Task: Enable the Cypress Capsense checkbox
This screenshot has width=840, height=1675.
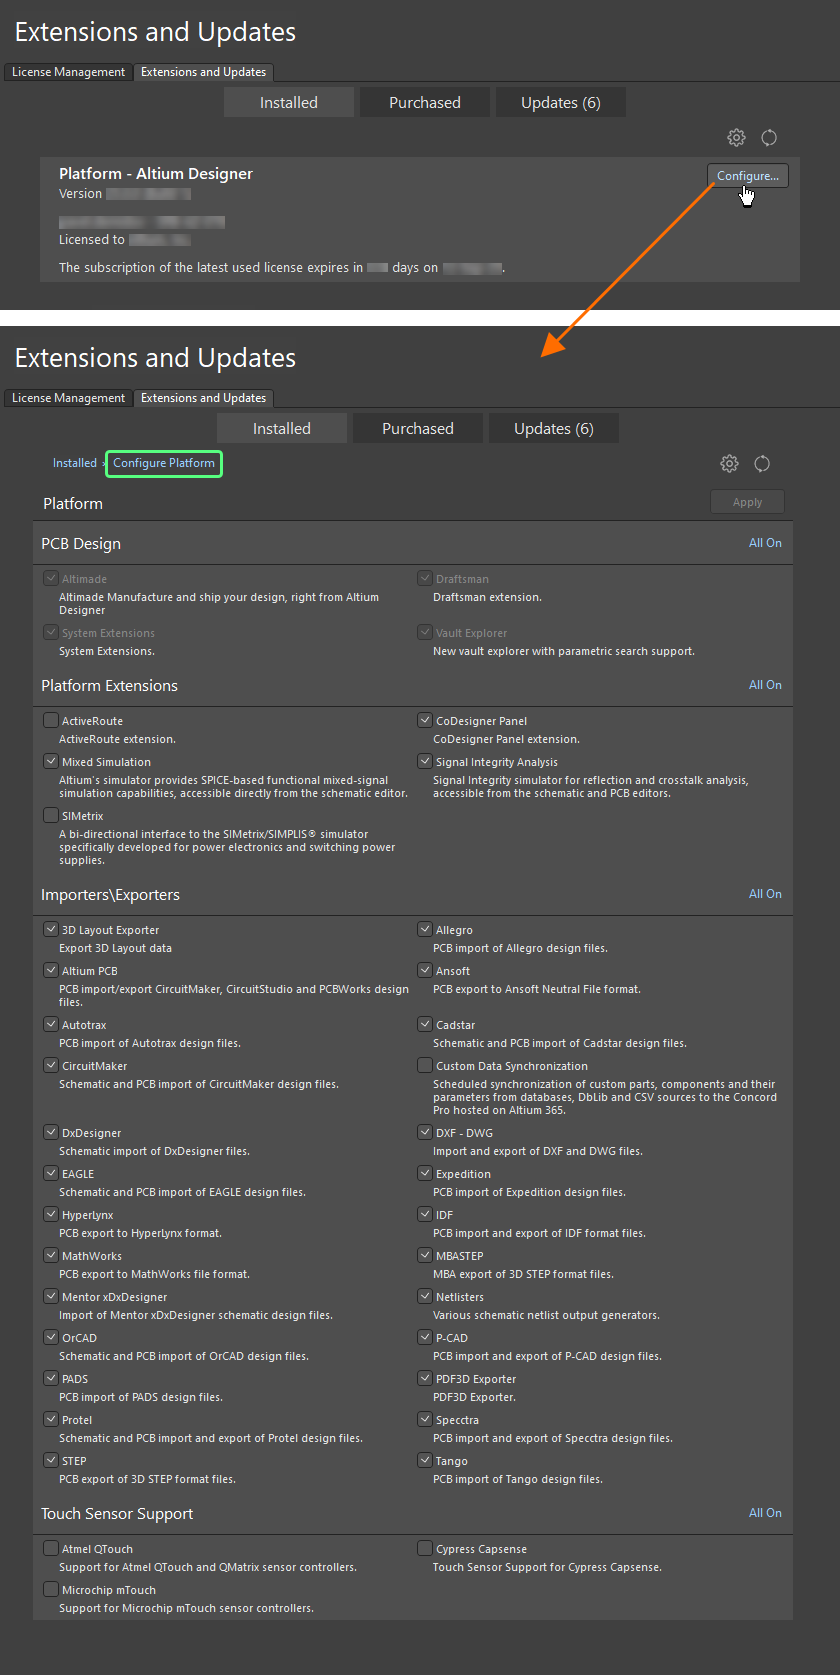Action: tap(425, 1548)
